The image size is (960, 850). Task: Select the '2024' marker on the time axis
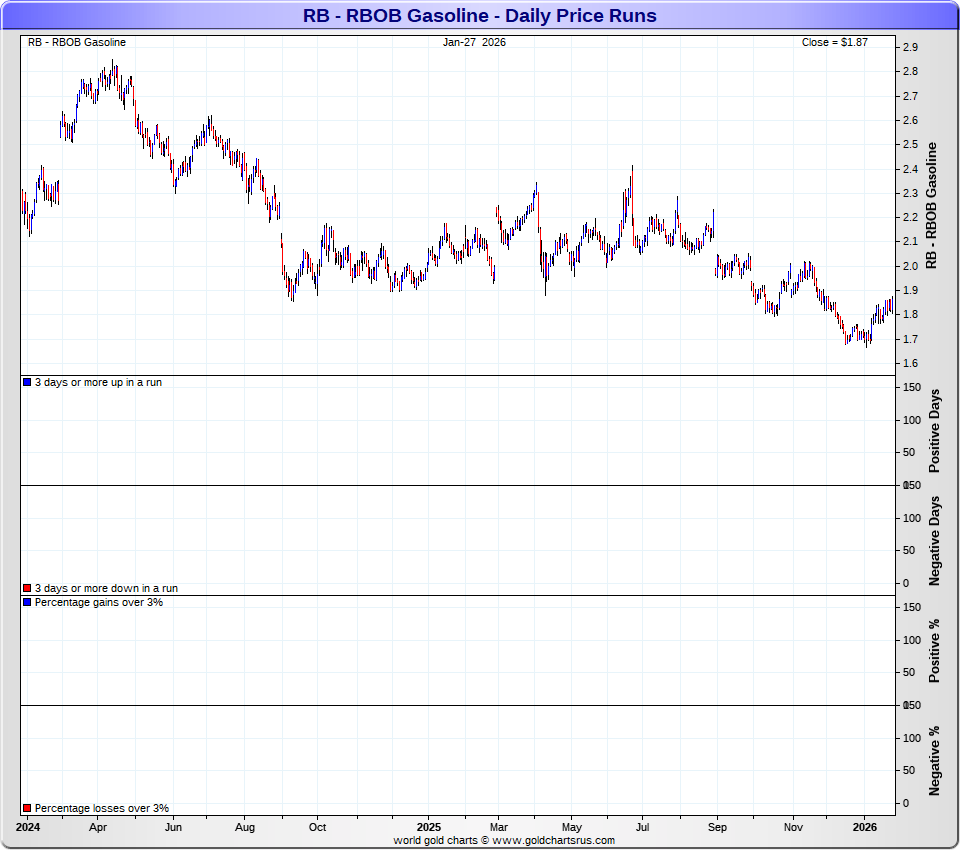pos(28,828)
